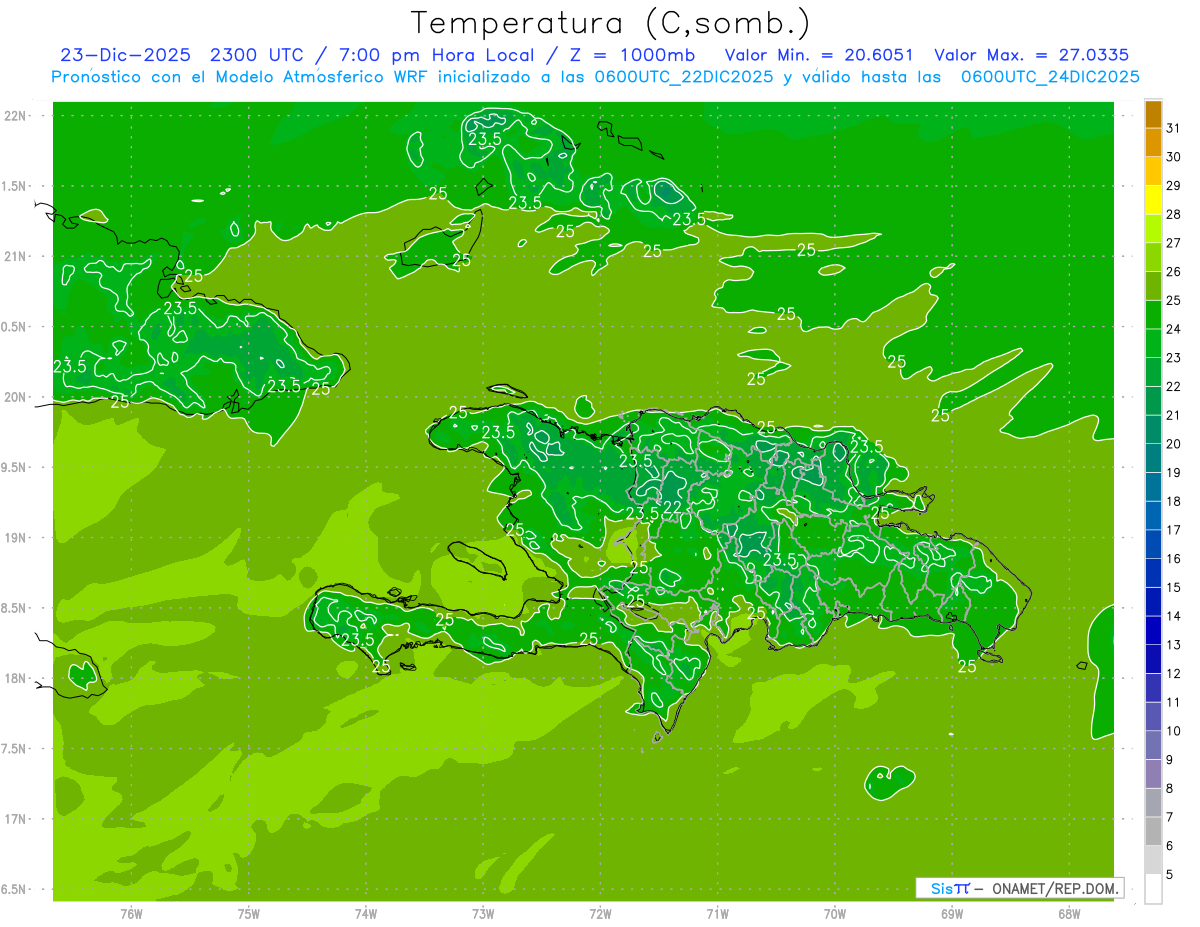This screenshot has height=927, width=1200.
Task: Click the valid-until time "0600UTC_24DIC2025"
Action: coord(1050,77)
